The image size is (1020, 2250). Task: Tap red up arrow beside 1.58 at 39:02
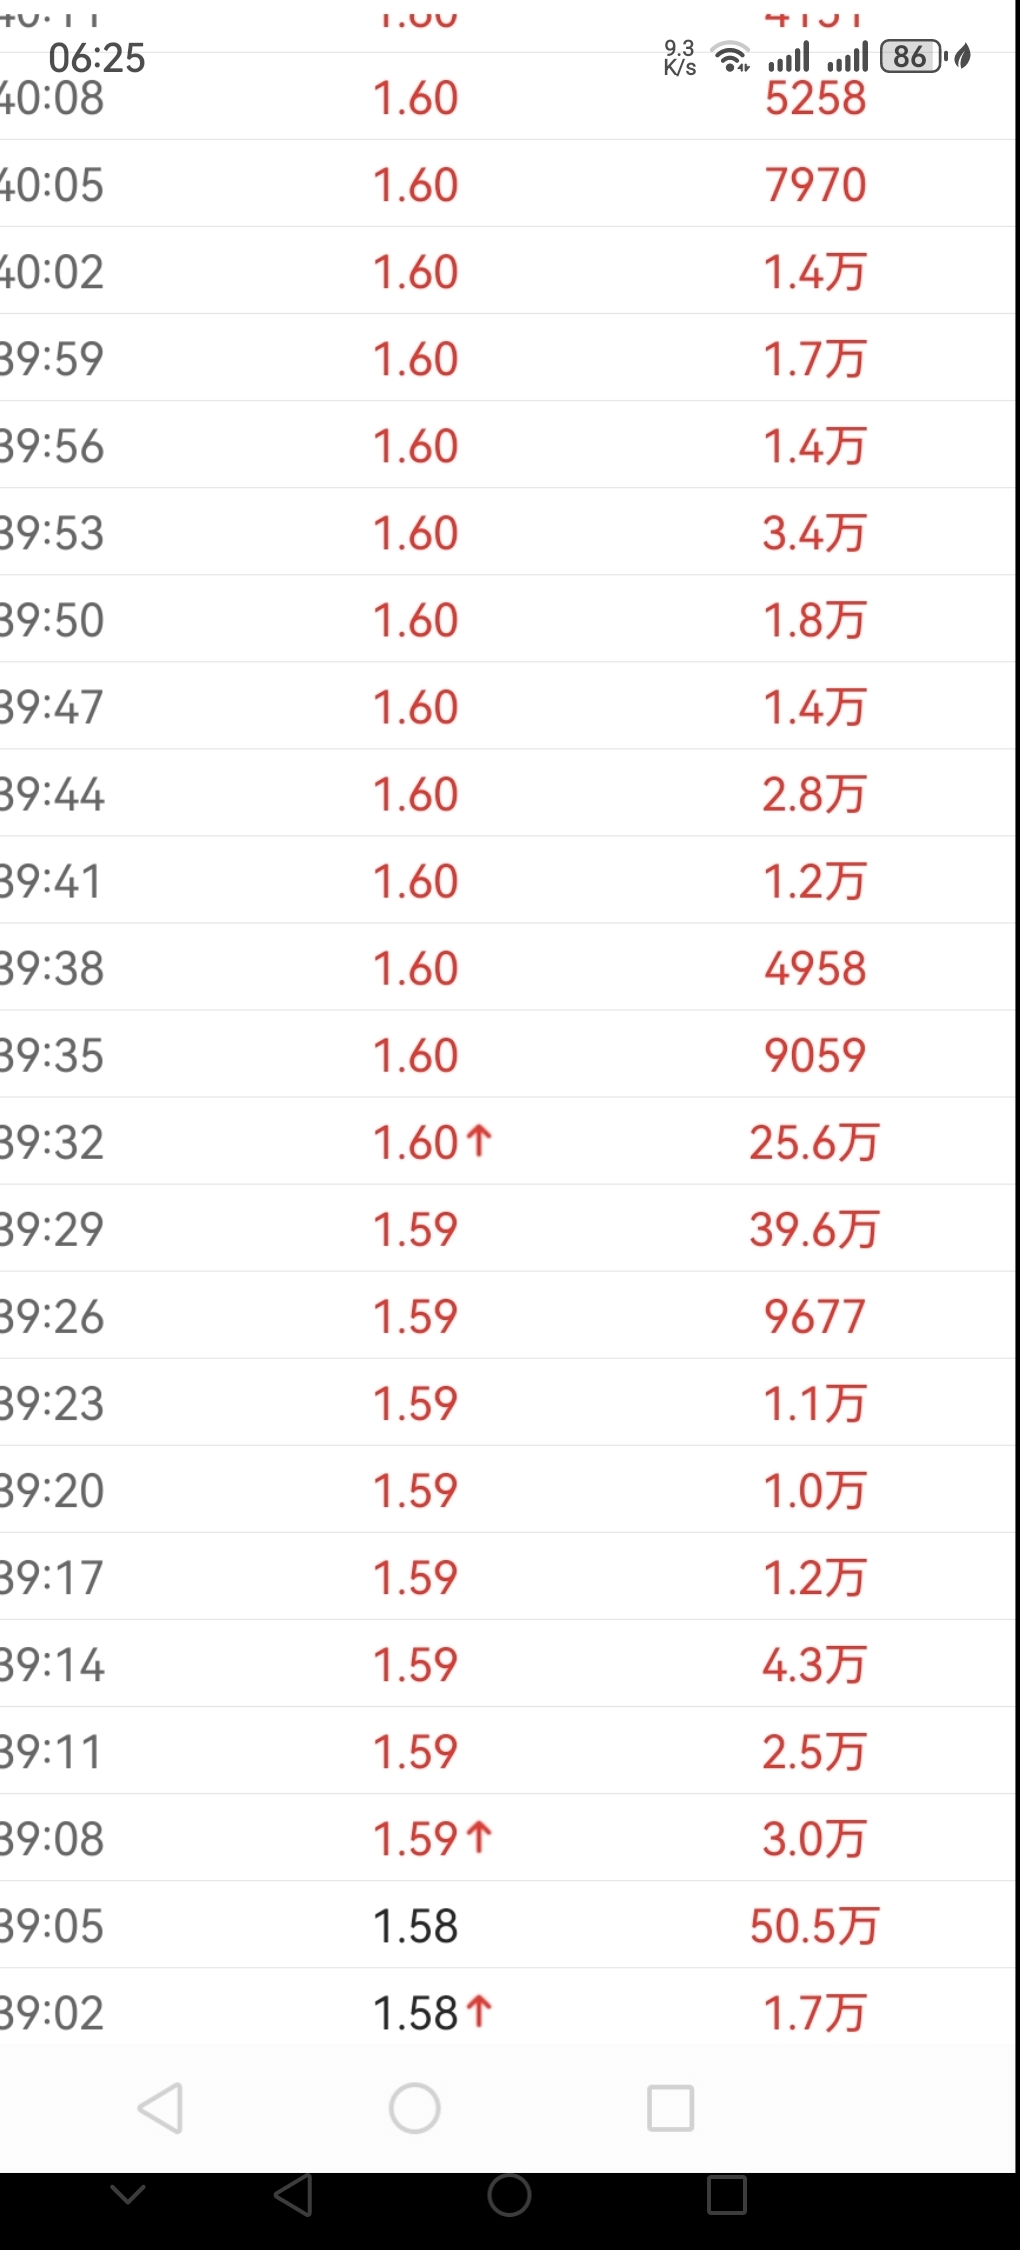(x=480, y=2011)
